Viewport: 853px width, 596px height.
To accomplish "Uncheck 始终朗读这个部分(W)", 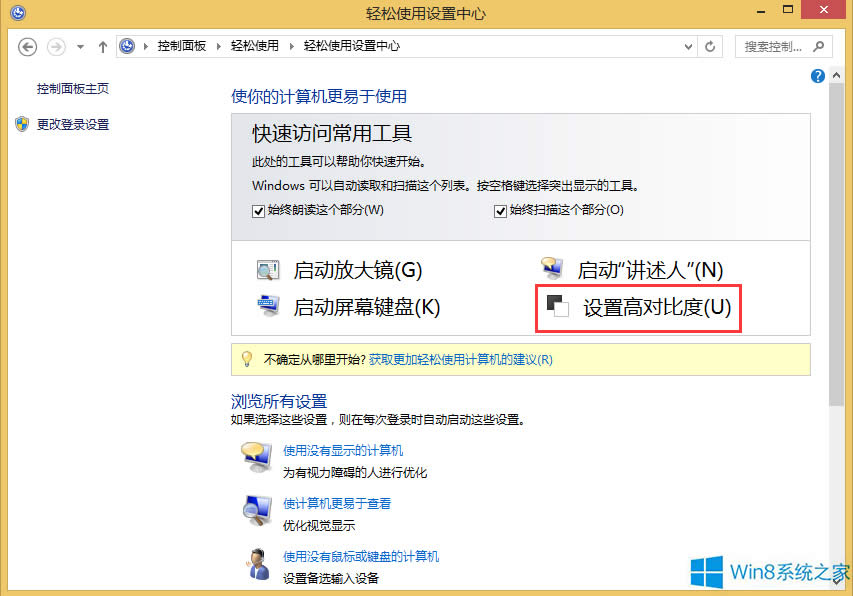I will click(258, 211).
